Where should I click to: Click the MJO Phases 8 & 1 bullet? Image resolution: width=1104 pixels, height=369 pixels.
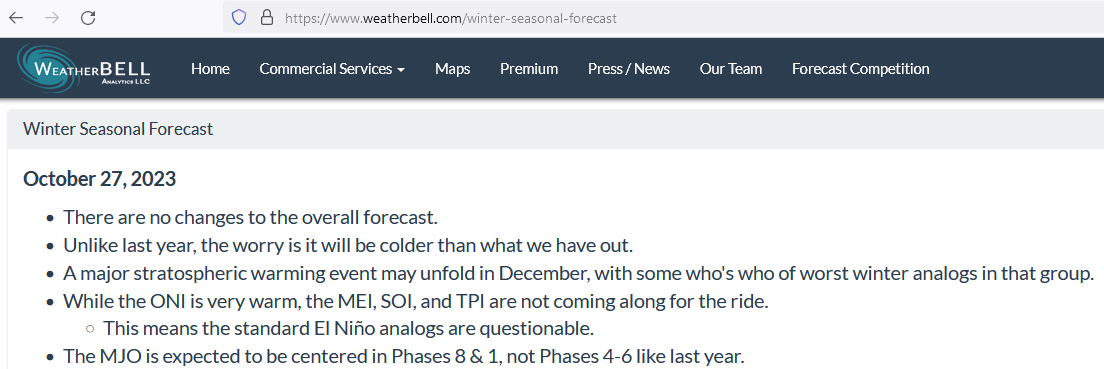coord(403,356)
